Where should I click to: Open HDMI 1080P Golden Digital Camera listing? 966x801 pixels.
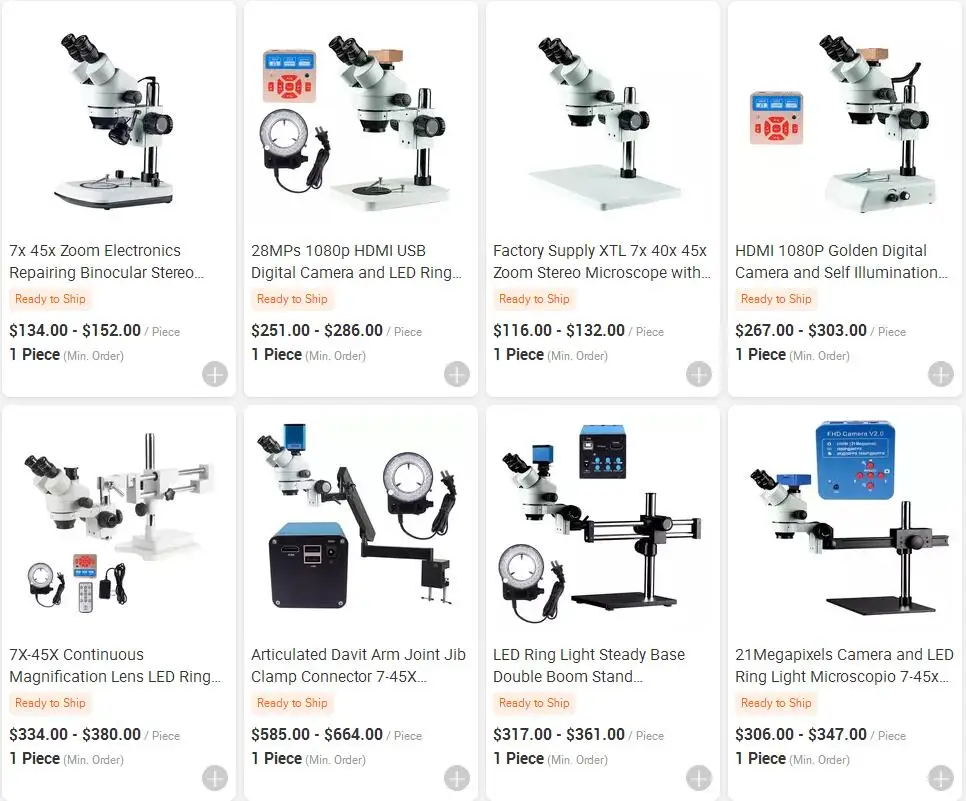(x=841, y=261)
